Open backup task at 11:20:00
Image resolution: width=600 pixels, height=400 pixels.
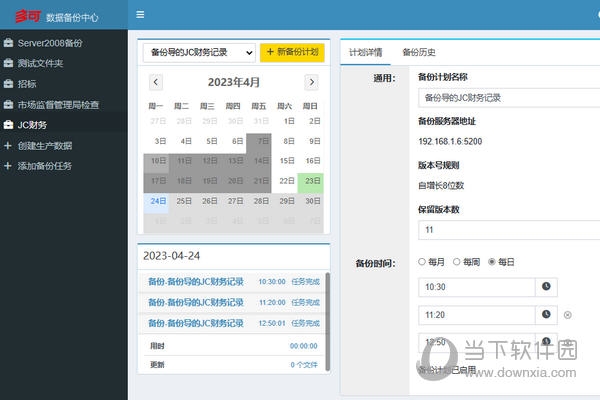[234, 302]
